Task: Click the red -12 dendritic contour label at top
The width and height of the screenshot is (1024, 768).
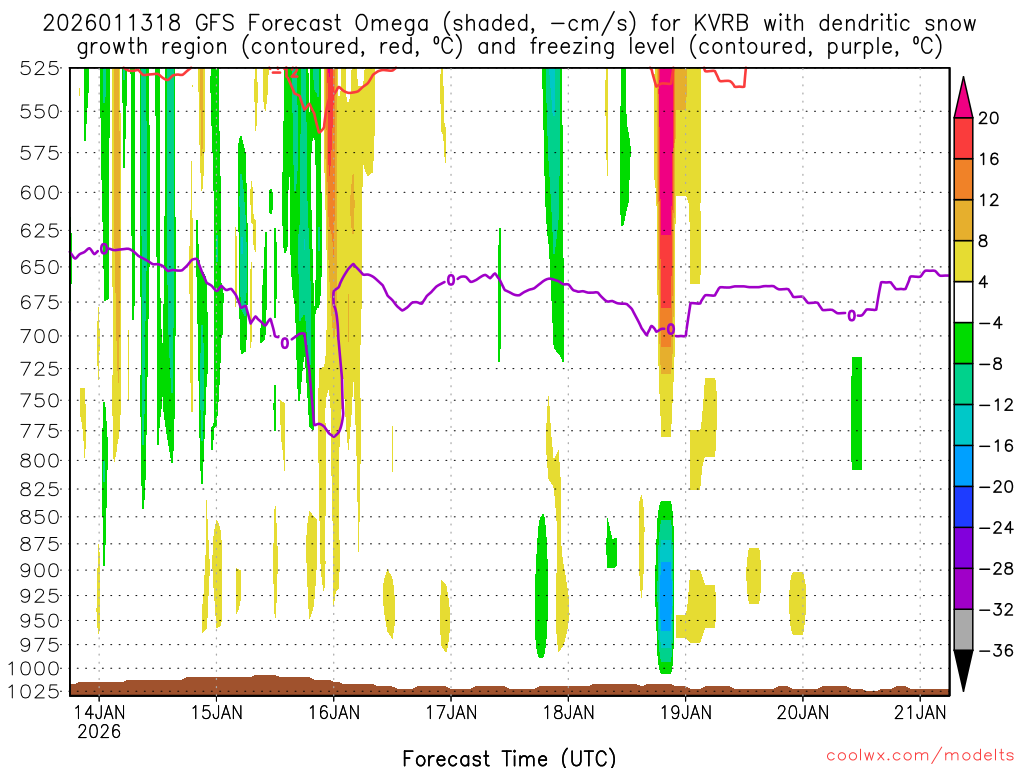Action: (285, 72)
